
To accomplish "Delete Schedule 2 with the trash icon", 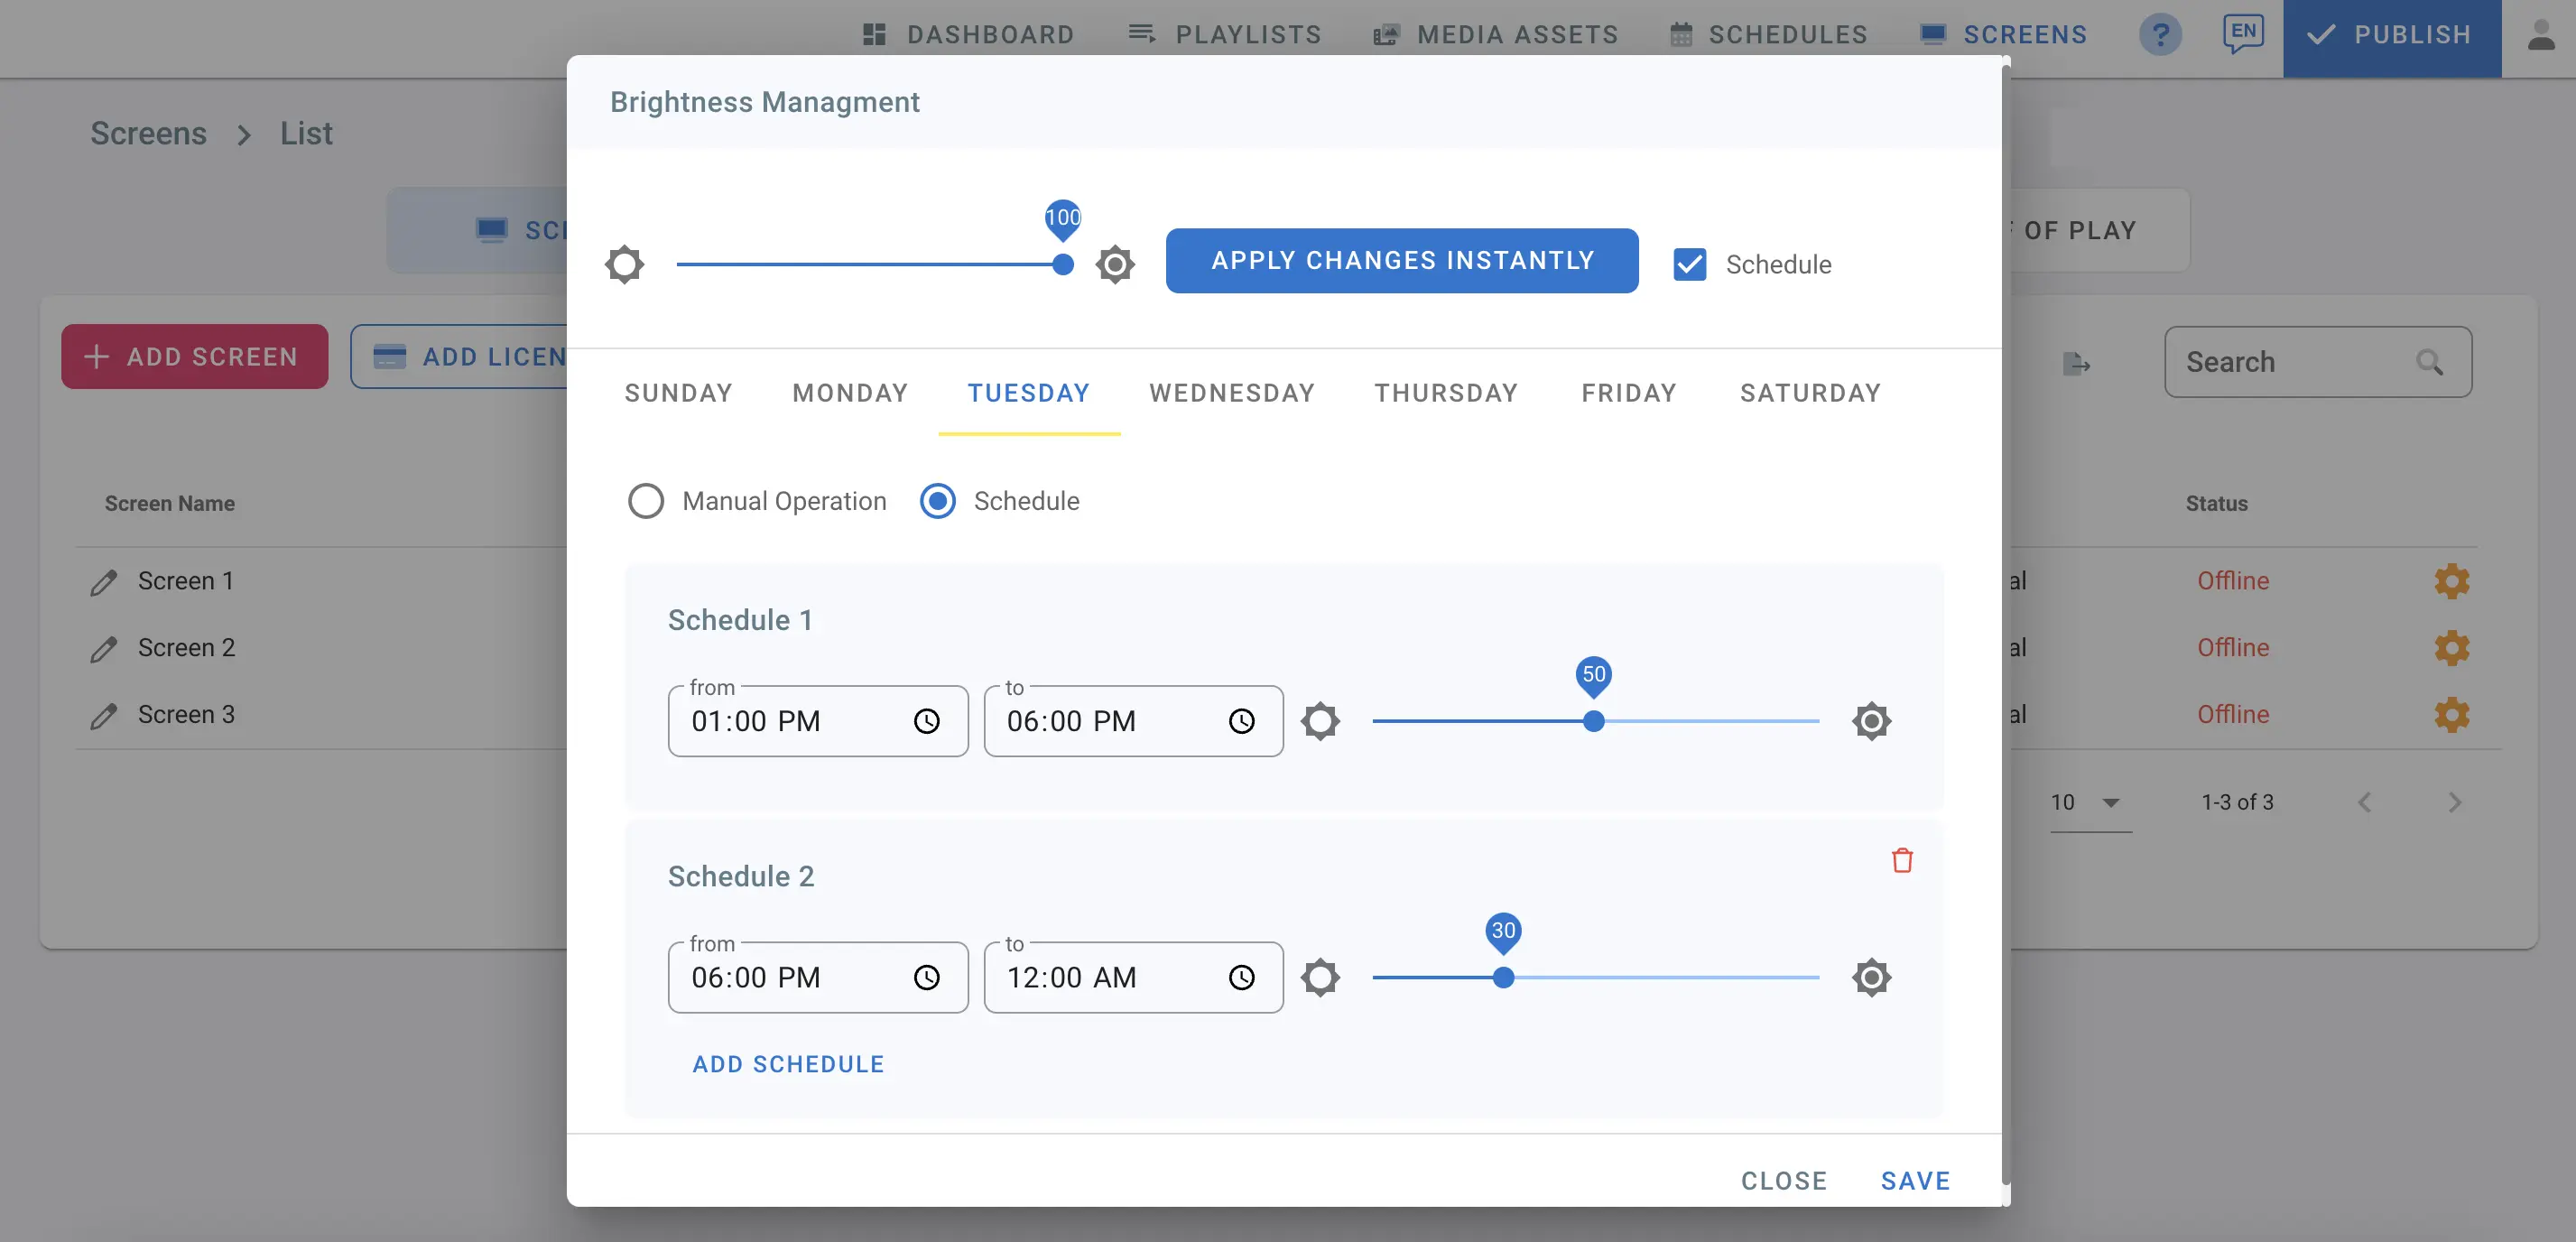I will click(1902, 860).
